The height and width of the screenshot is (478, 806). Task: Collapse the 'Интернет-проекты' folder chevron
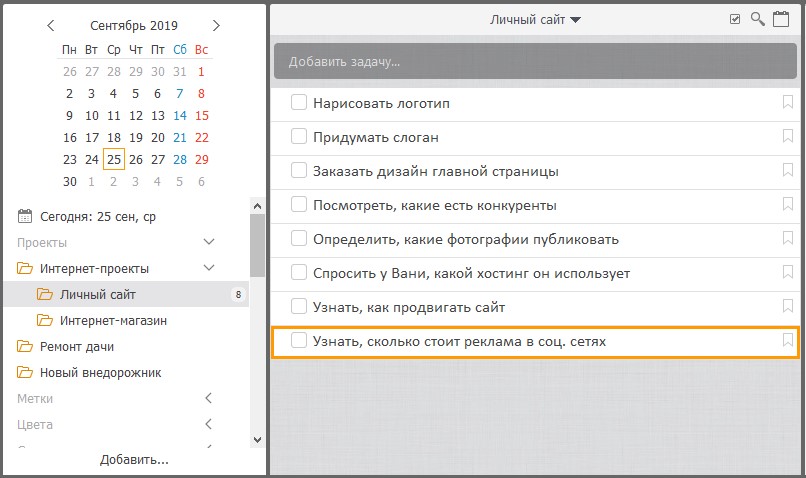point(209,268)
